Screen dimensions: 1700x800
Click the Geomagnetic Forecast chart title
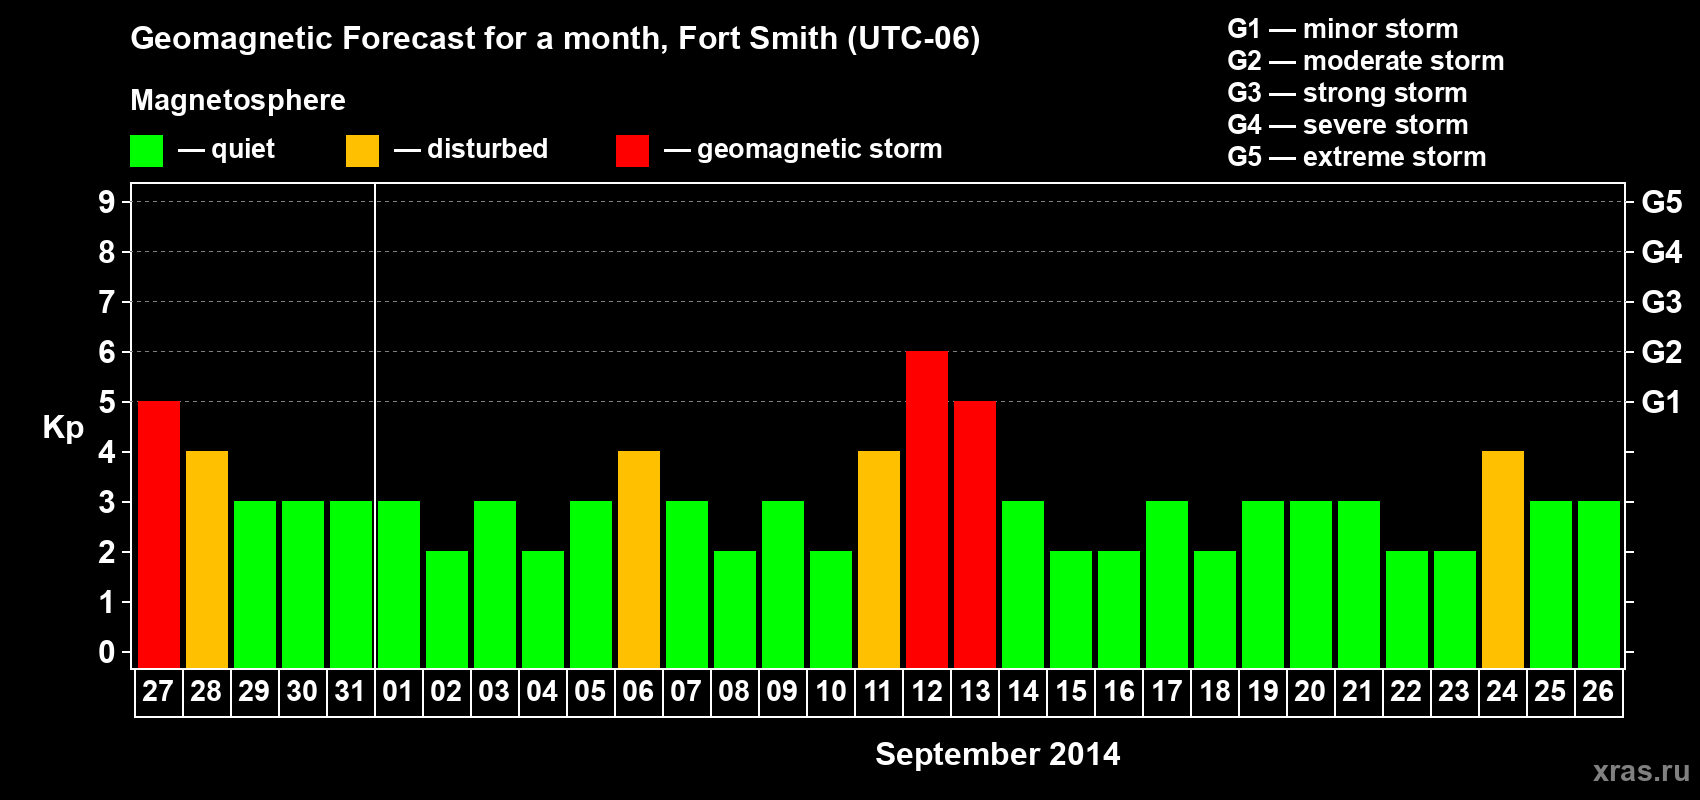[x=555, y=39]
